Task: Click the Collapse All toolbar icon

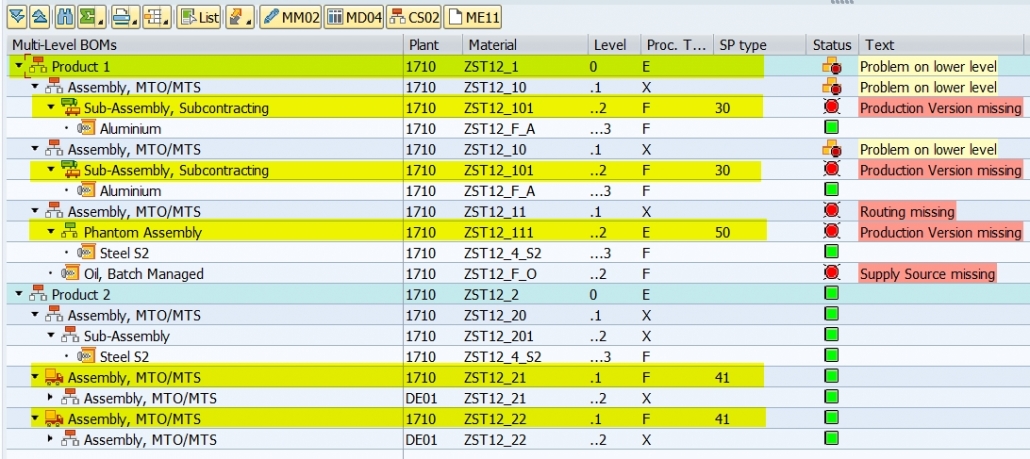Action: coord(39,18)
